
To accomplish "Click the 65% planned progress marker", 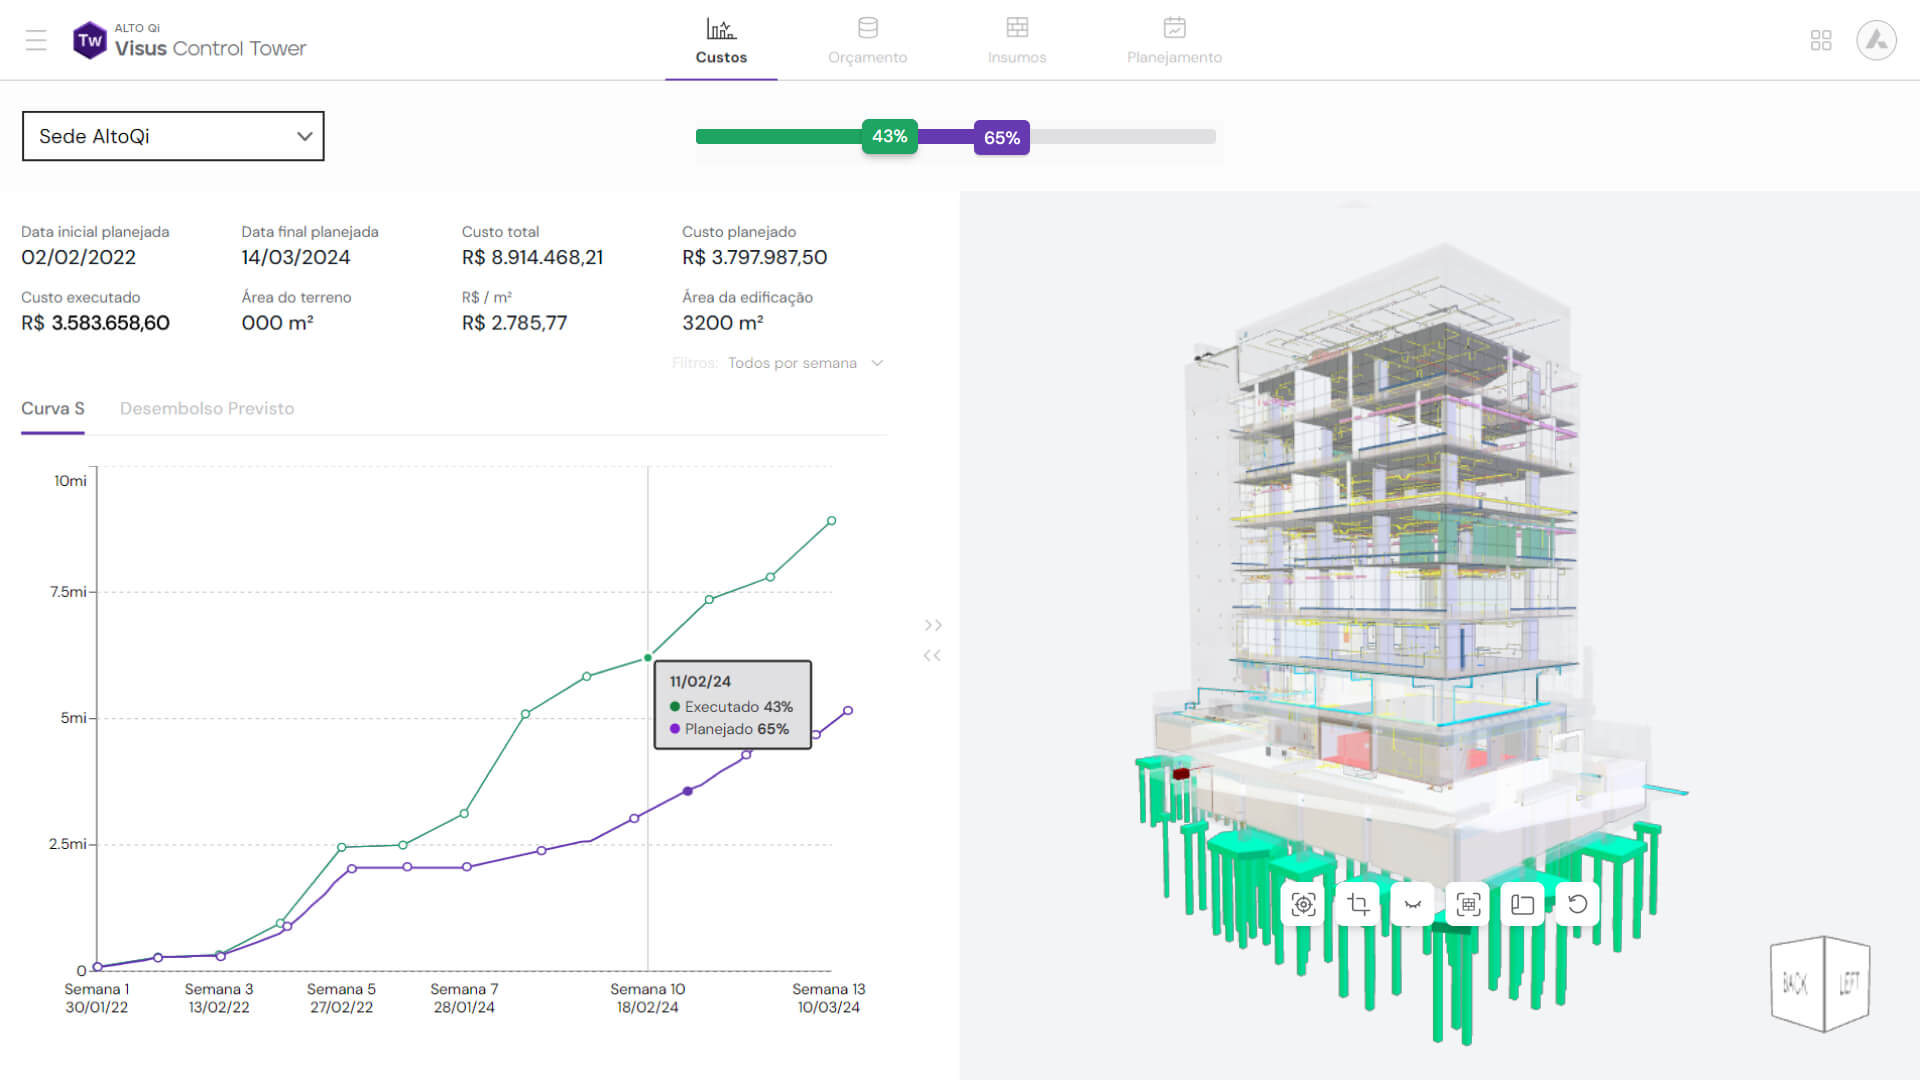I will click(x=1001, y=138).
